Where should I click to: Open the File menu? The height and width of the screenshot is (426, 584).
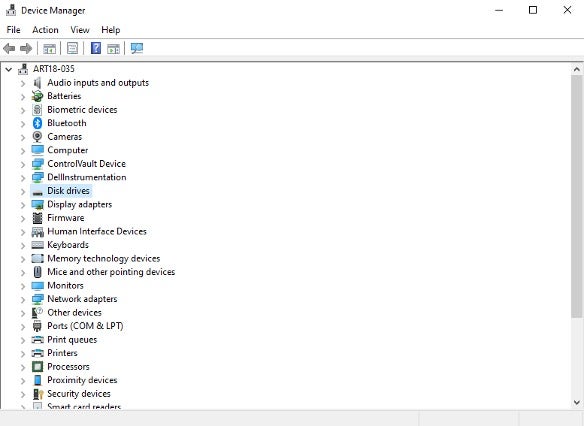point(13,30)
